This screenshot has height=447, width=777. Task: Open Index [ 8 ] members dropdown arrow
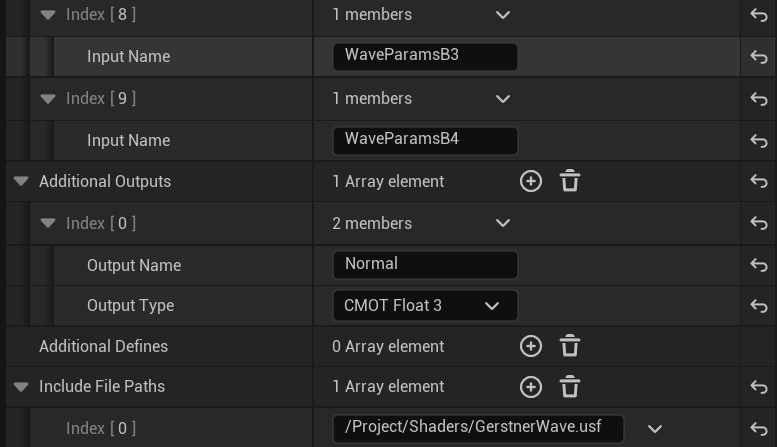point(503,15)
